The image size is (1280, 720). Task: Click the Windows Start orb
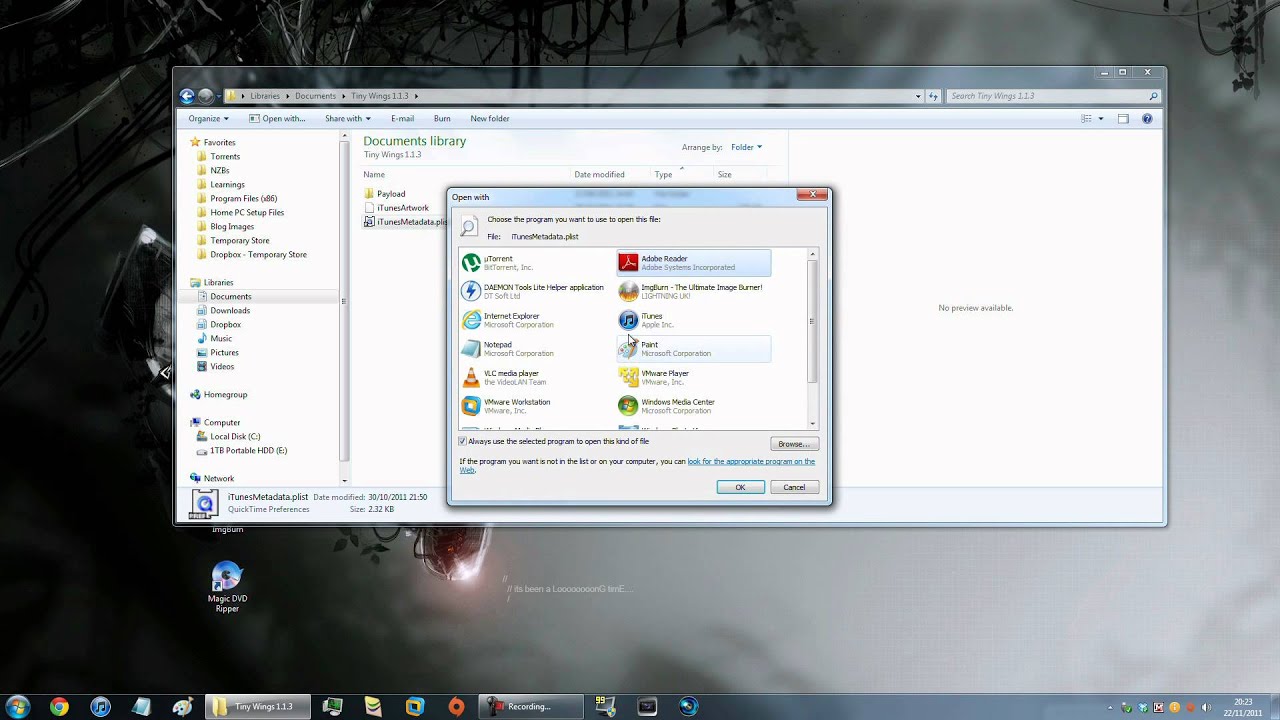click(17, 706)
